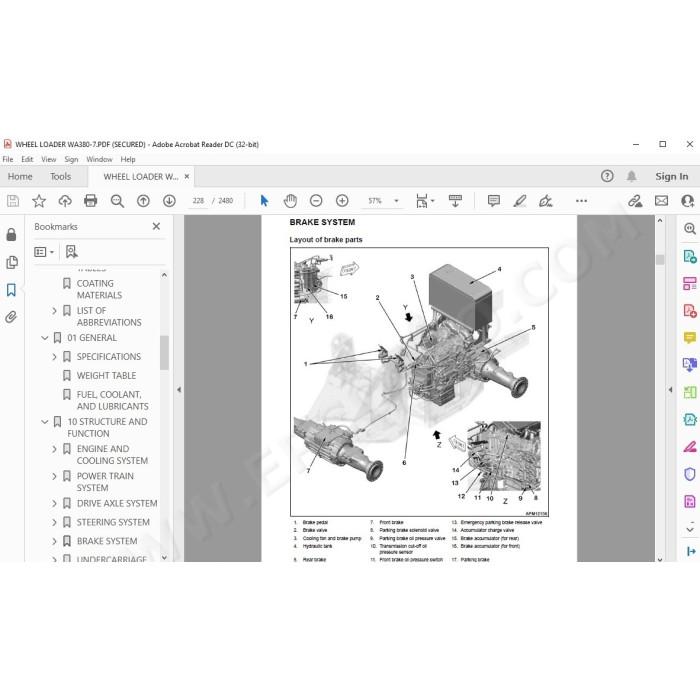The image size is (700, 700).
Task: Click the page number input field
Action: point(198,201)
